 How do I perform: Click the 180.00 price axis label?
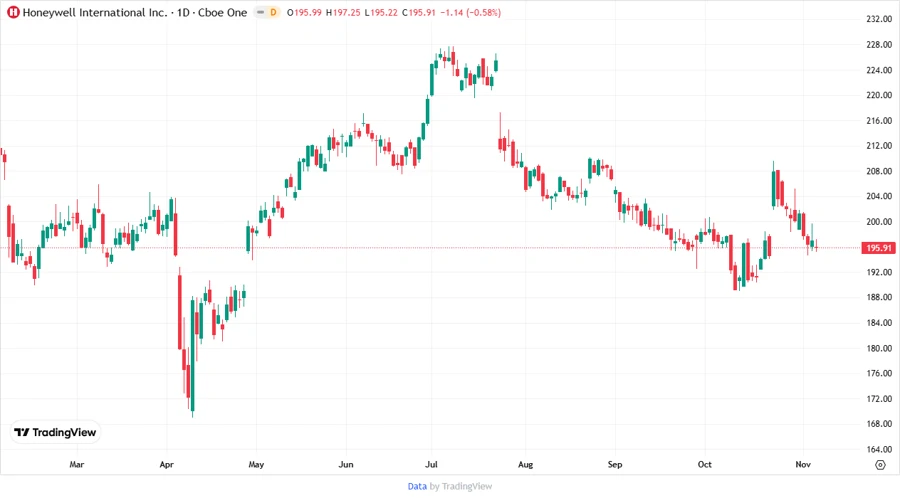click(879, 348)
